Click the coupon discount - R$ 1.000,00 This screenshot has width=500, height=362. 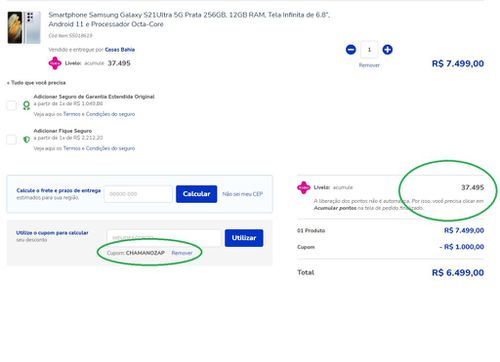pyautogui.click(x=462, y=247)
